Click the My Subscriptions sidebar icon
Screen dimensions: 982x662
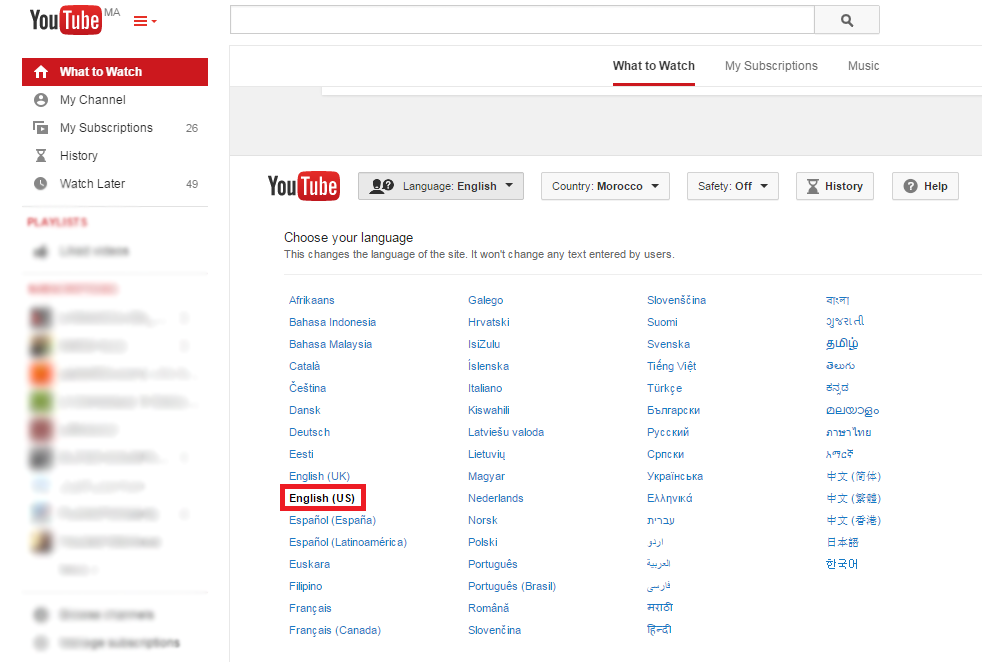41,128
